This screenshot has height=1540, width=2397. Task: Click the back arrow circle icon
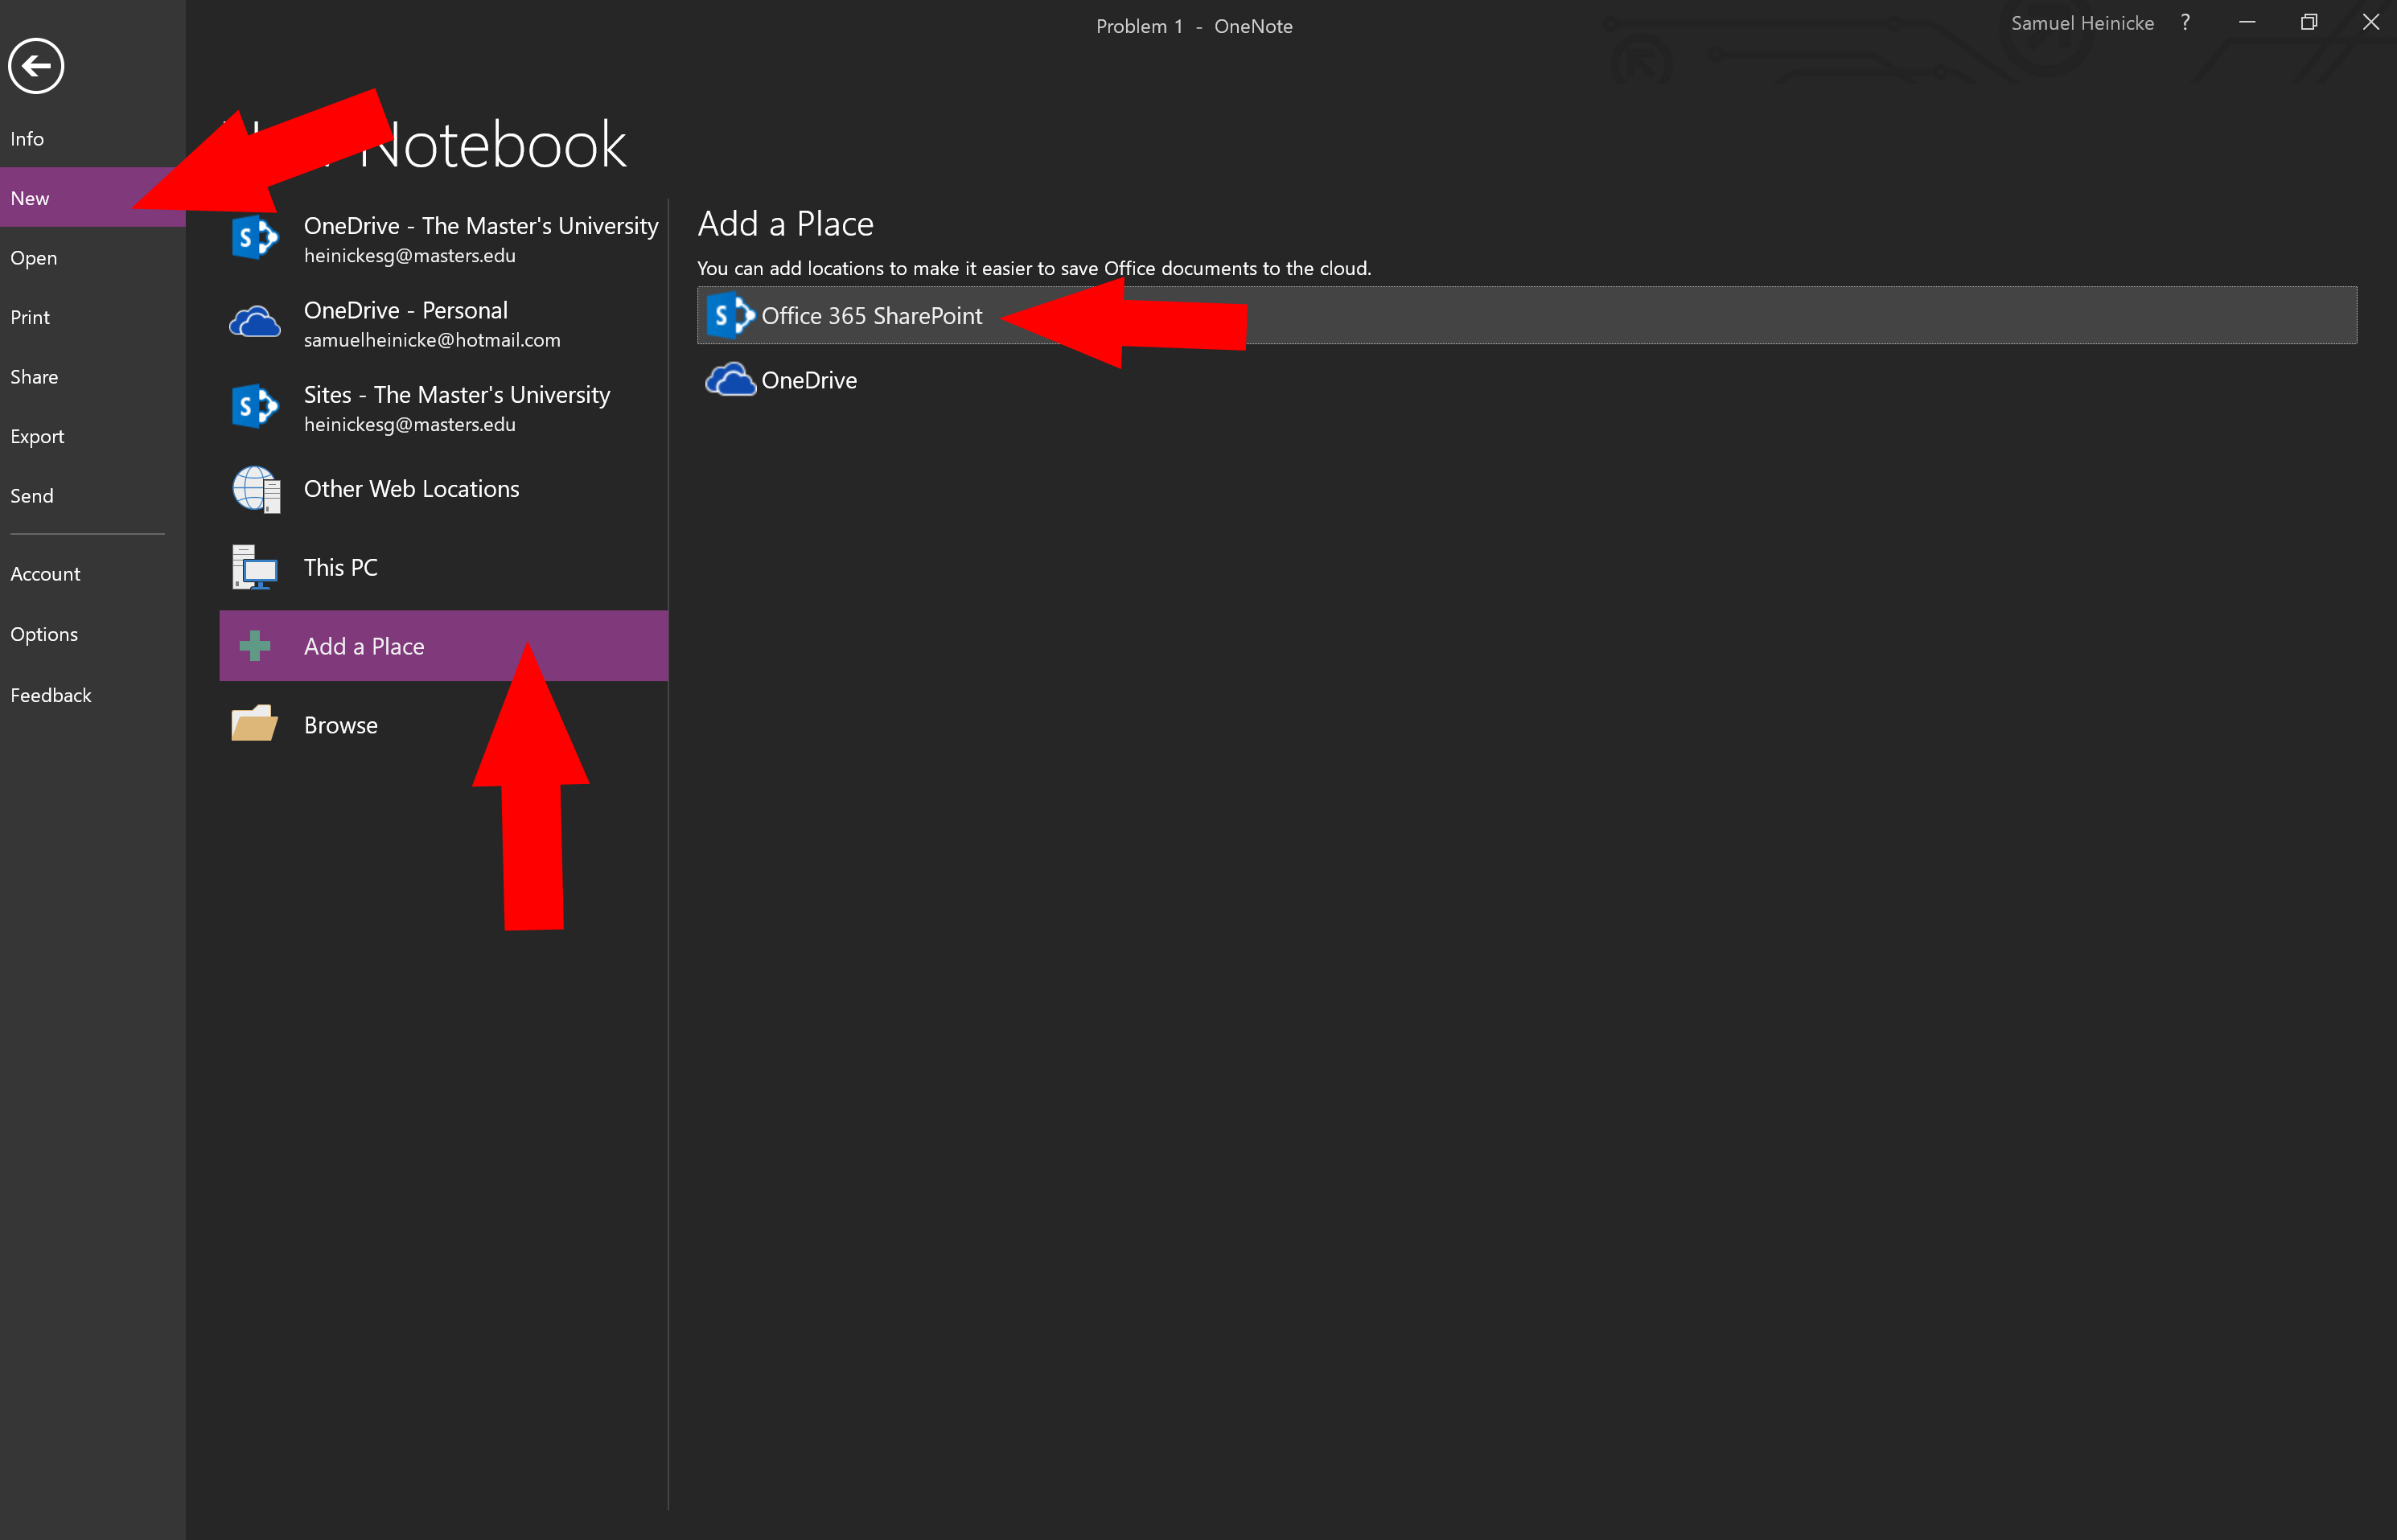[36, 66]
